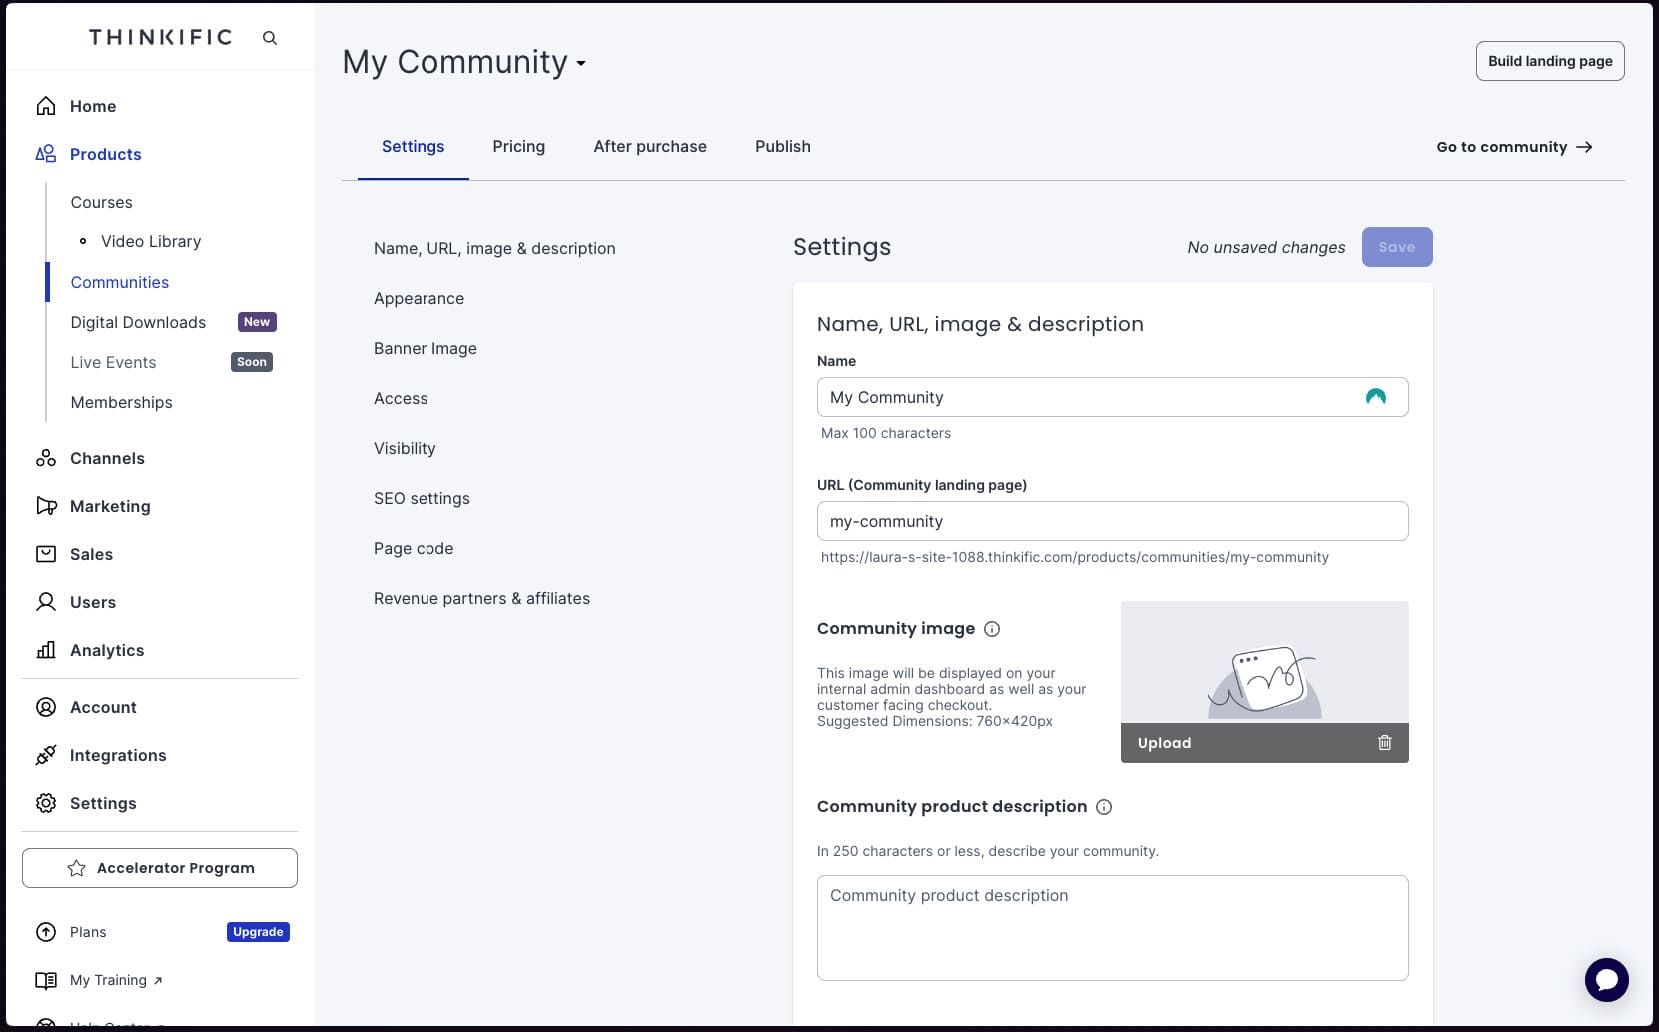Open the chat support bubble

click(x=1606, y=980)
